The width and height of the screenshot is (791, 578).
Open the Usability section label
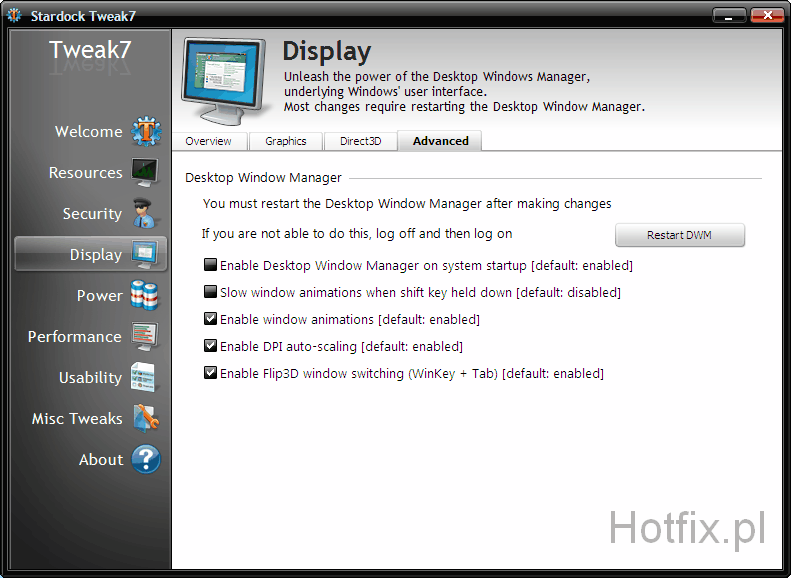pos(90,378)
